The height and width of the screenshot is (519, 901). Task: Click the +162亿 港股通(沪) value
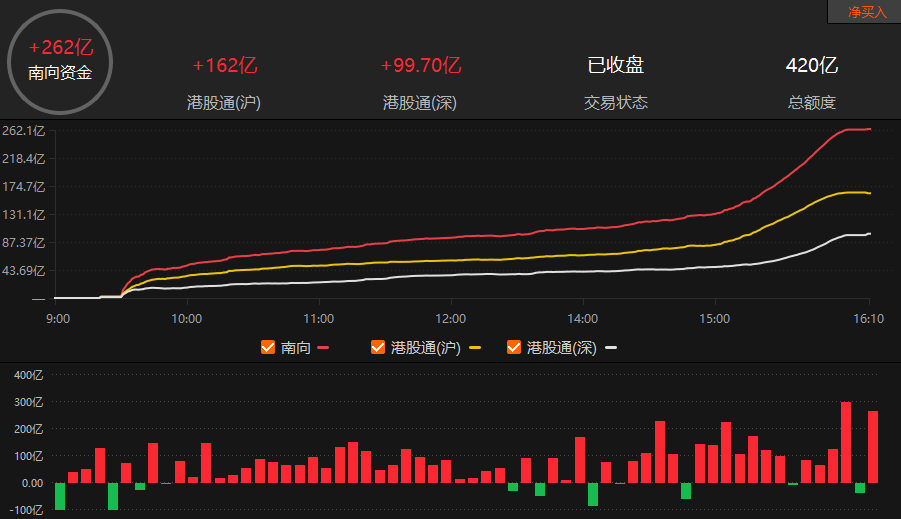(225, 65)
